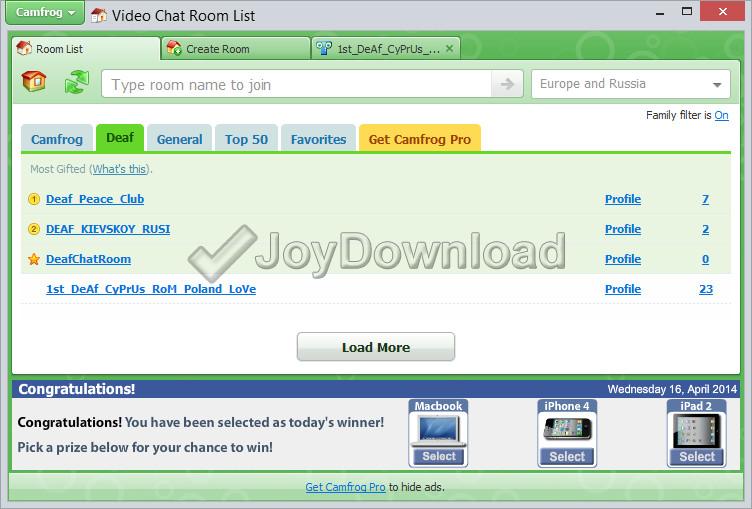Open the Favorites category tab

click(x=318, y=139)
